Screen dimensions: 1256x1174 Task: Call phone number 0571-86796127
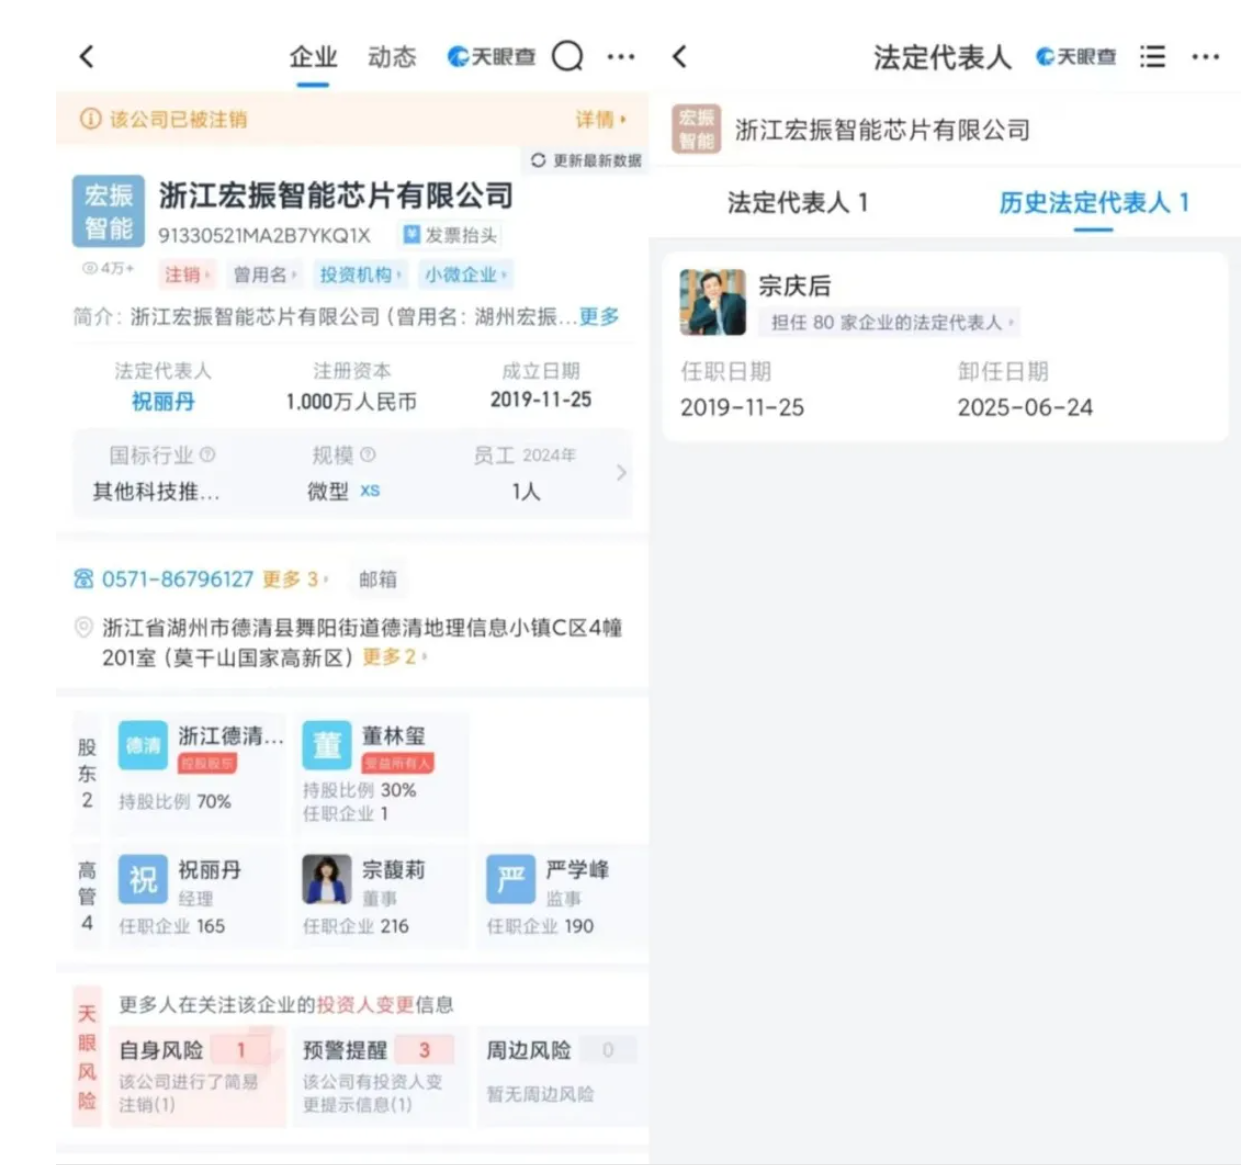pos(178,579)
